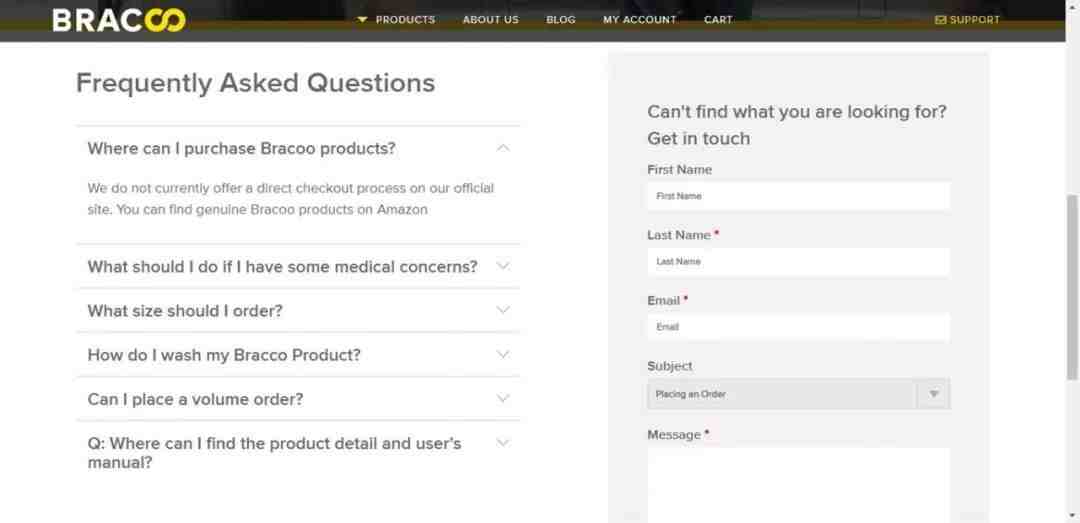Click chevron beside 'What size should I order?'
1080x523 pixels.
pyautogui.click(x=503, y=310)
